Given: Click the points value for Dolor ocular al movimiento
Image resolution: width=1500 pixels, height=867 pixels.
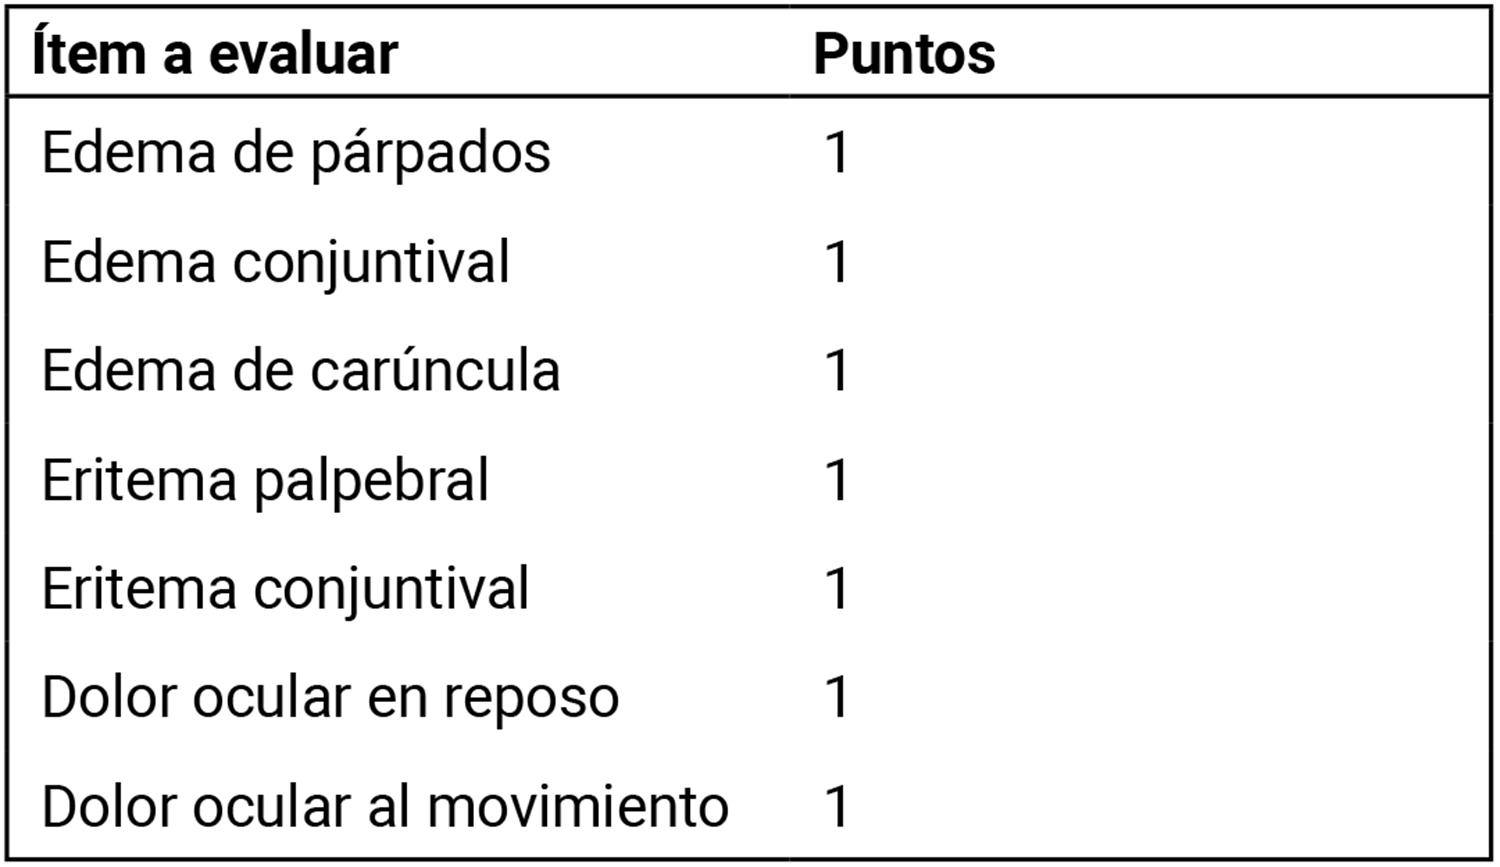Looking at the screenshot, I should pos(836,806).
